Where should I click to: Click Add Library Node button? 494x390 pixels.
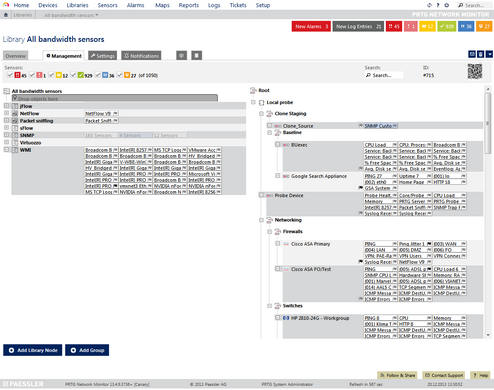point(33,350)
